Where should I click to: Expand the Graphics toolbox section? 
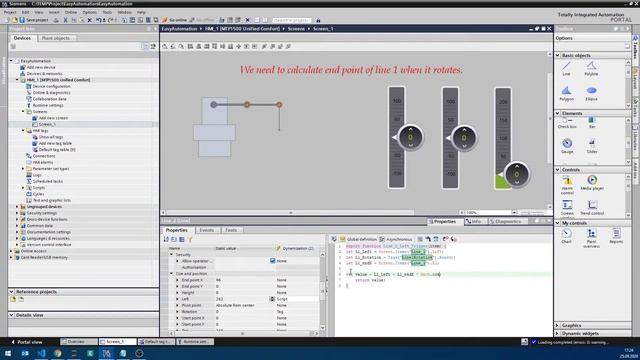coord(558,325)
